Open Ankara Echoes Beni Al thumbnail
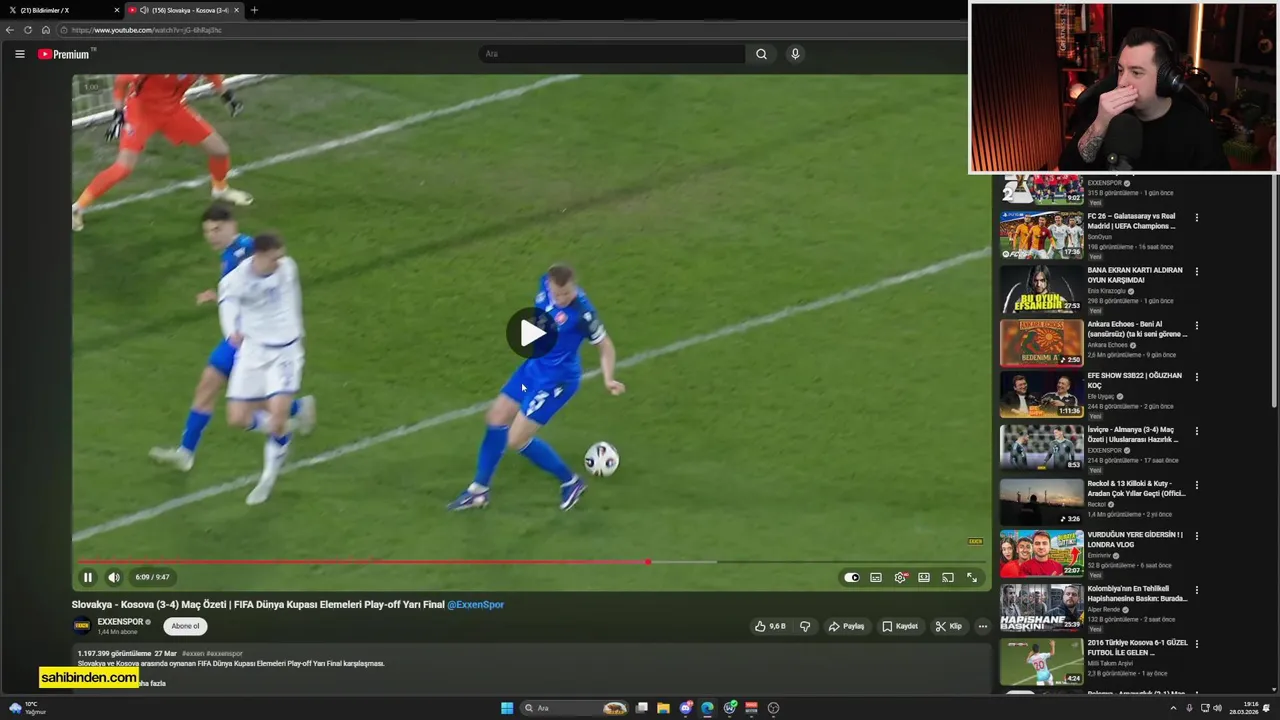Viewport: 1280px width, 720px height. click(1042, 343)
